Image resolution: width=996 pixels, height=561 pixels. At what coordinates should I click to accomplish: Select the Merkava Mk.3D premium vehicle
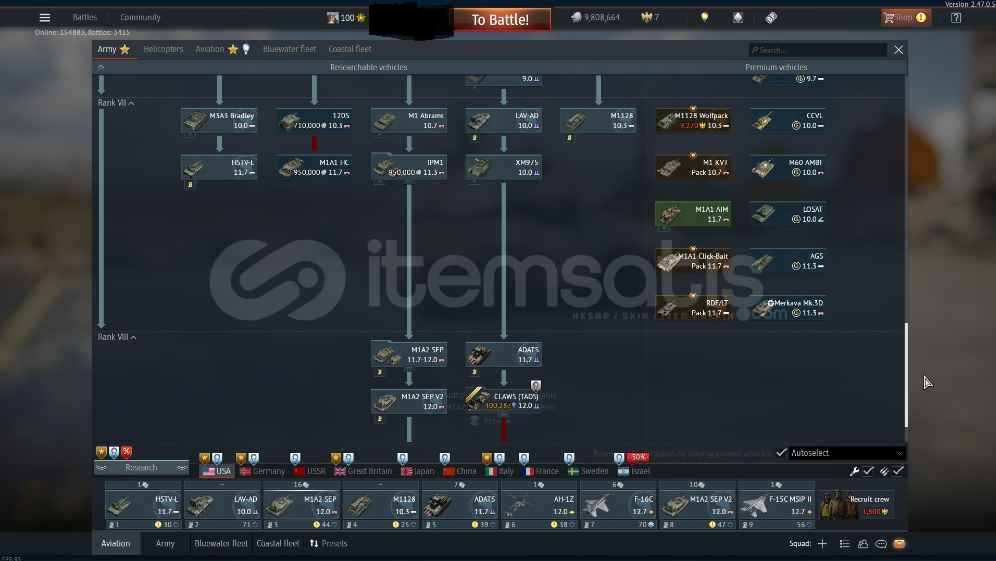coord(788,308)
